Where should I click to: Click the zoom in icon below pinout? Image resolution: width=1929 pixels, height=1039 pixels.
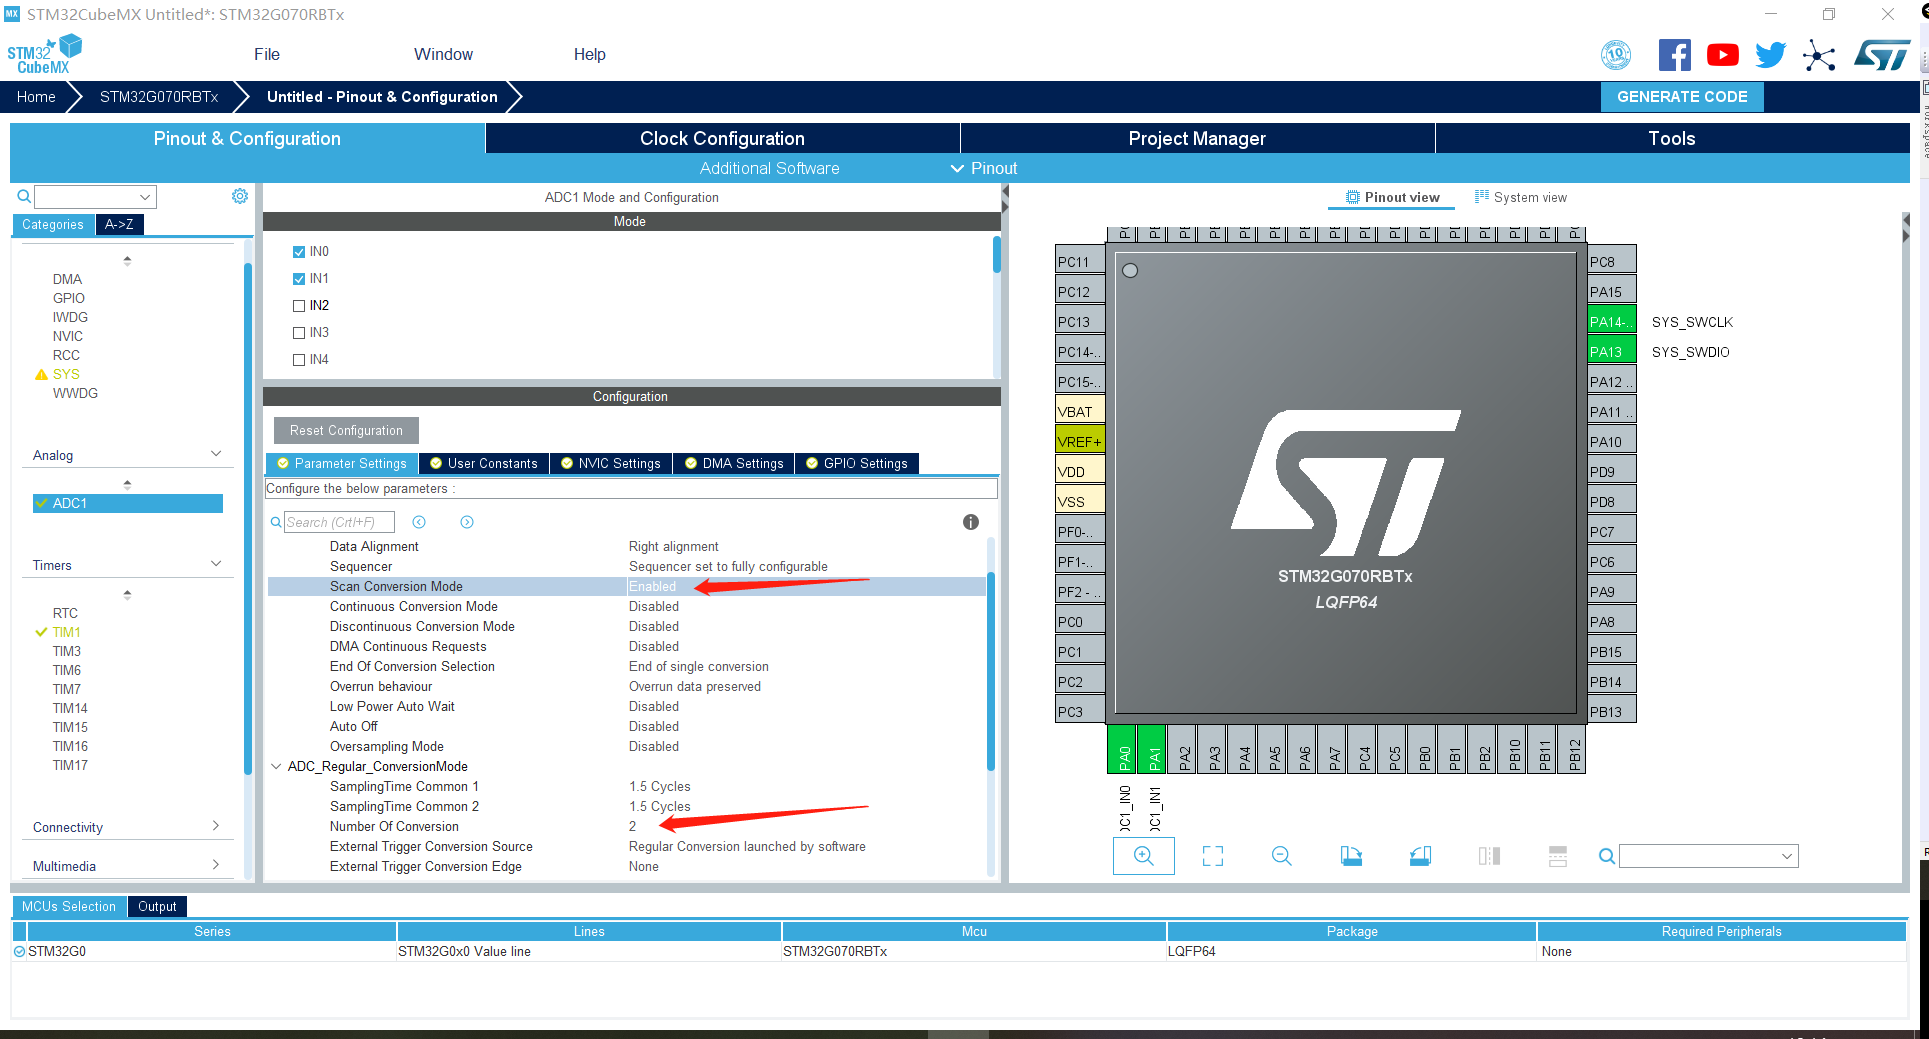(x=1144, y=856)
